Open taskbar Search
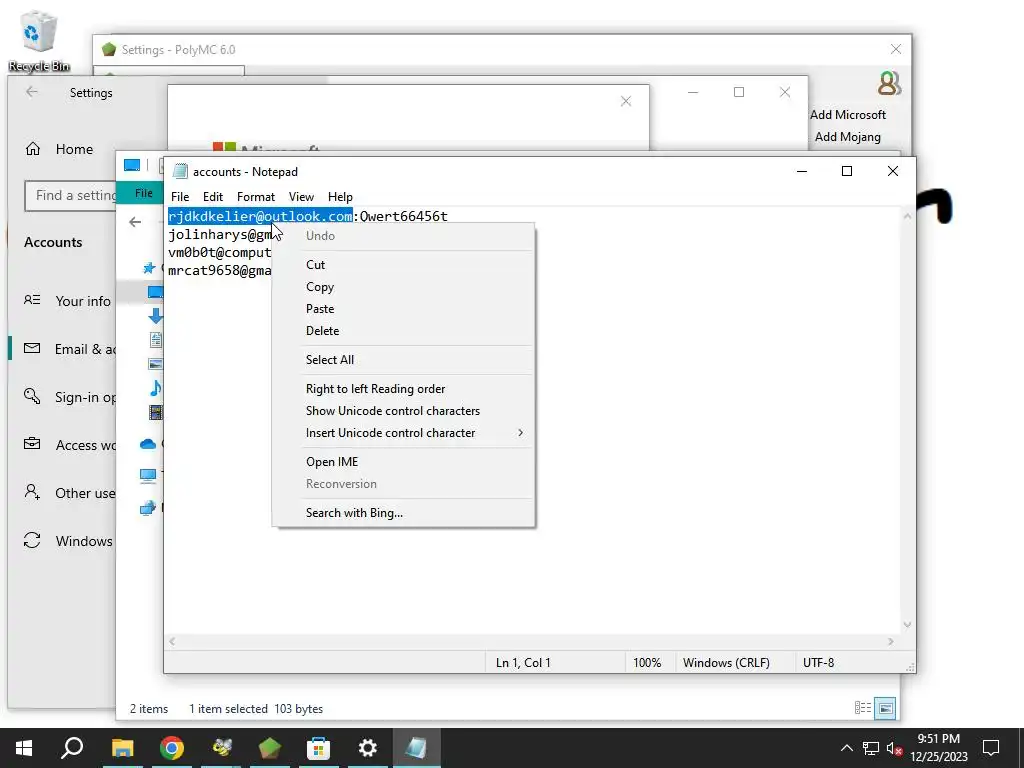 click(x=72, y=748)
